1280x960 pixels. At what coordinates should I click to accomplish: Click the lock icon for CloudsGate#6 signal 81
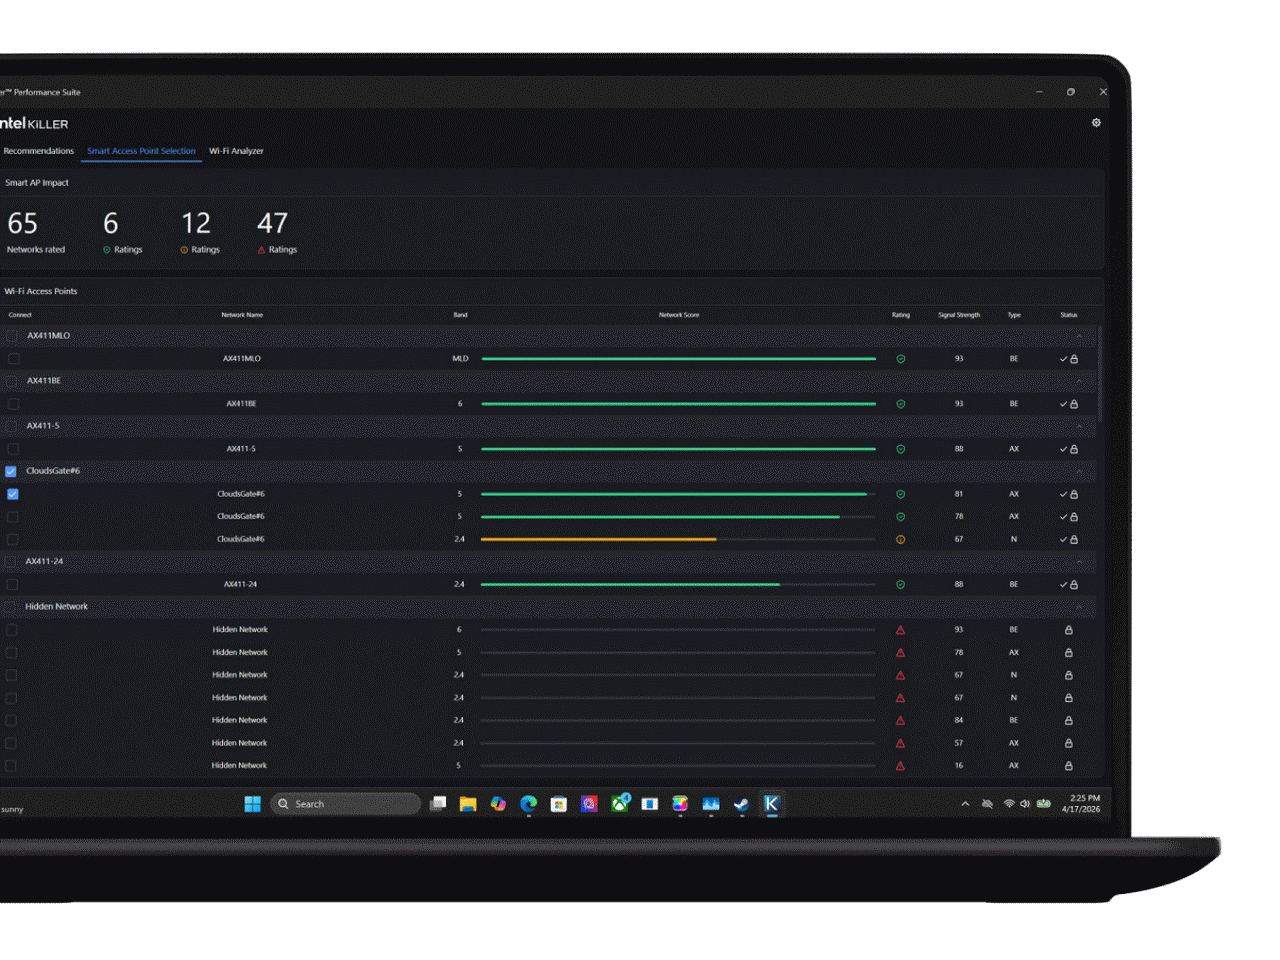tap(1074, 494)
